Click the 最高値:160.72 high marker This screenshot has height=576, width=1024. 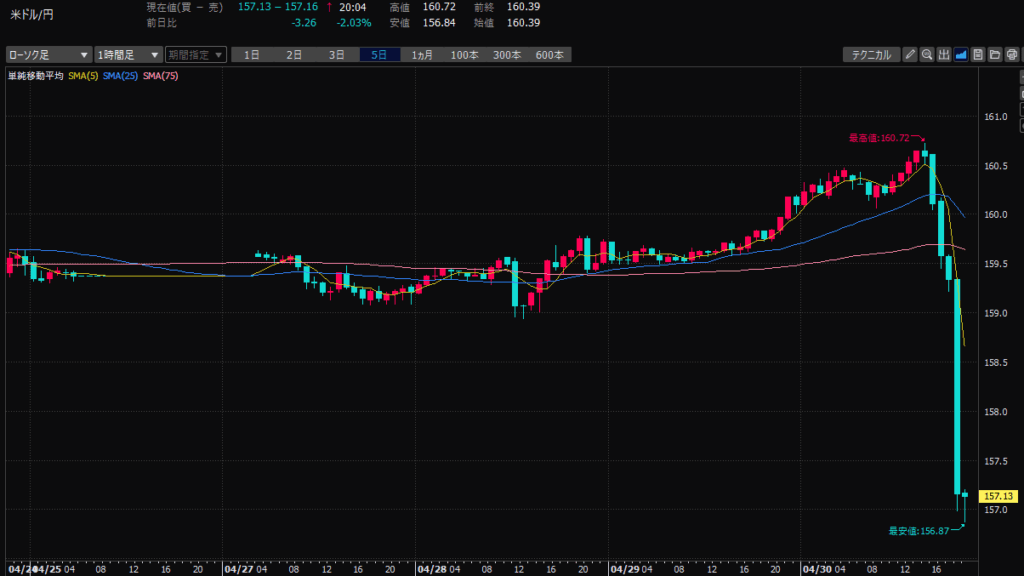879,138
